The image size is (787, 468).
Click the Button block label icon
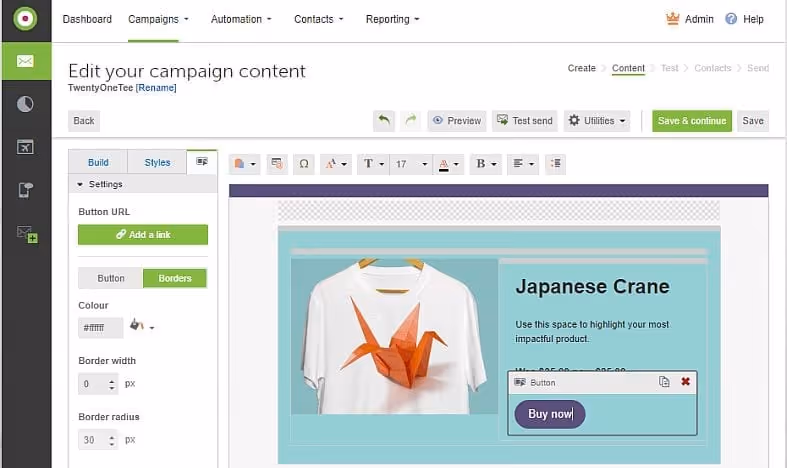520,383
